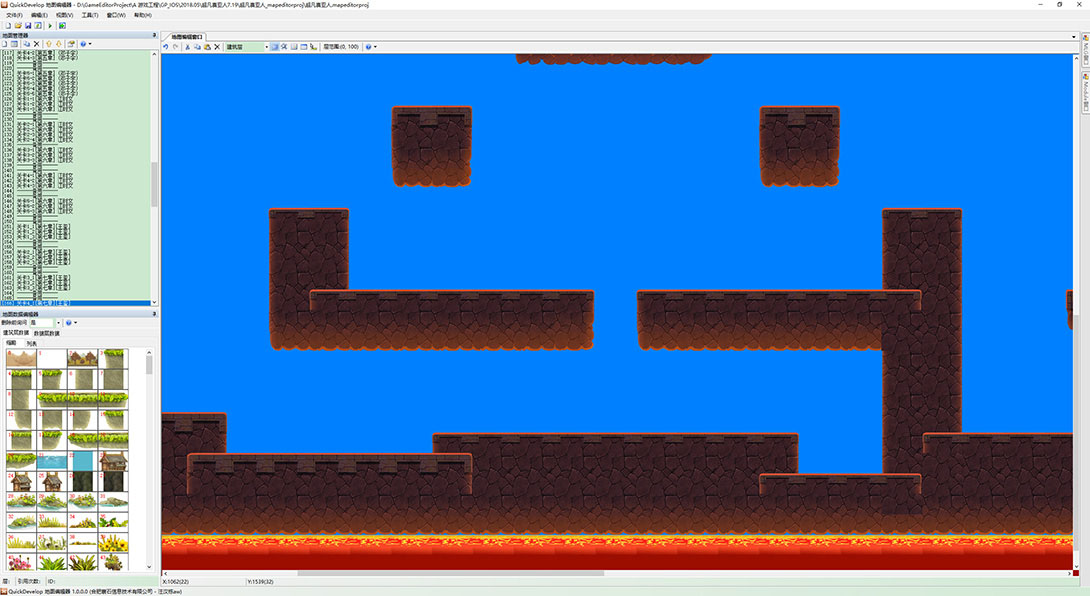Open dropdown arrow beside data editor help icon
The width and height of the screenshot is (1090, 596).
pyautogui.click(x=75, y=323)
